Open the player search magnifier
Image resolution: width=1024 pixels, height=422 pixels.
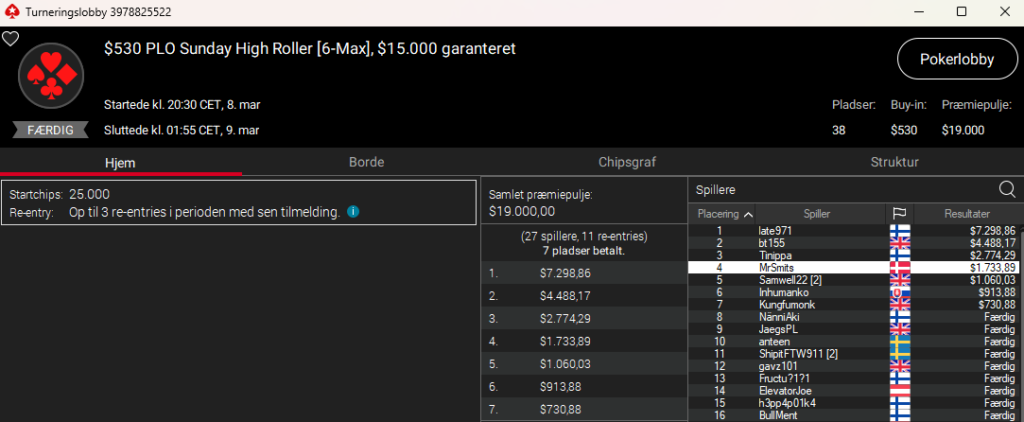pyautogui.click(x=1007, y=189)
